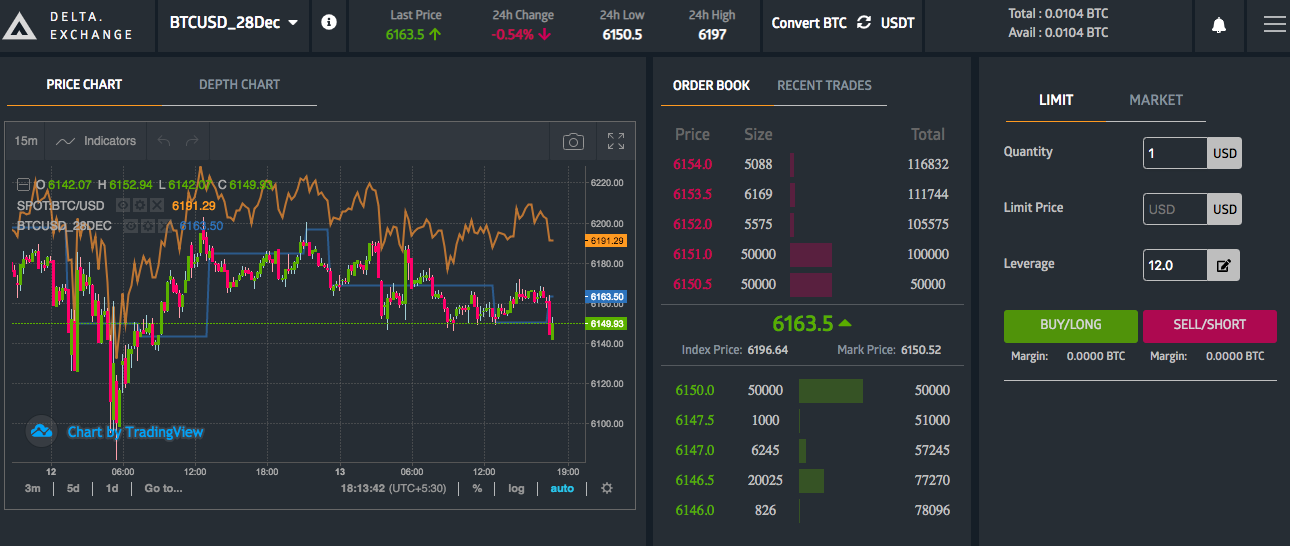Open the hamburger menu
This screenshot has height=546, width=1290.
point(1274,25)
